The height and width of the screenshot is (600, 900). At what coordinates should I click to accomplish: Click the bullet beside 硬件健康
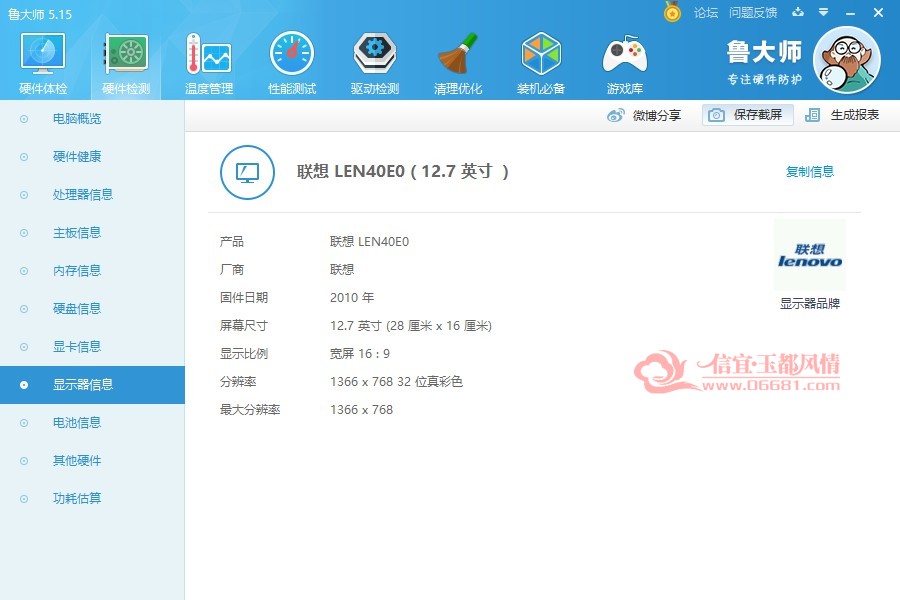pyautogui.click(x=24, y=157)
